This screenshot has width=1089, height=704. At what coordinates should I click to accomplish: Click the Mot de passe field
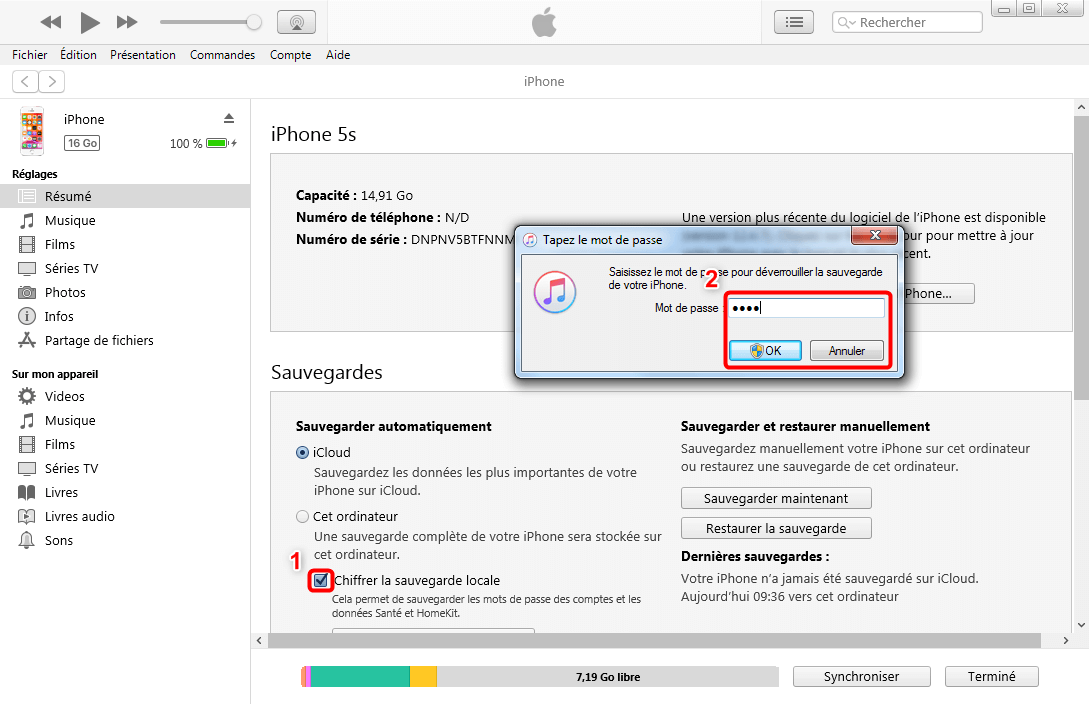point(806,308)
